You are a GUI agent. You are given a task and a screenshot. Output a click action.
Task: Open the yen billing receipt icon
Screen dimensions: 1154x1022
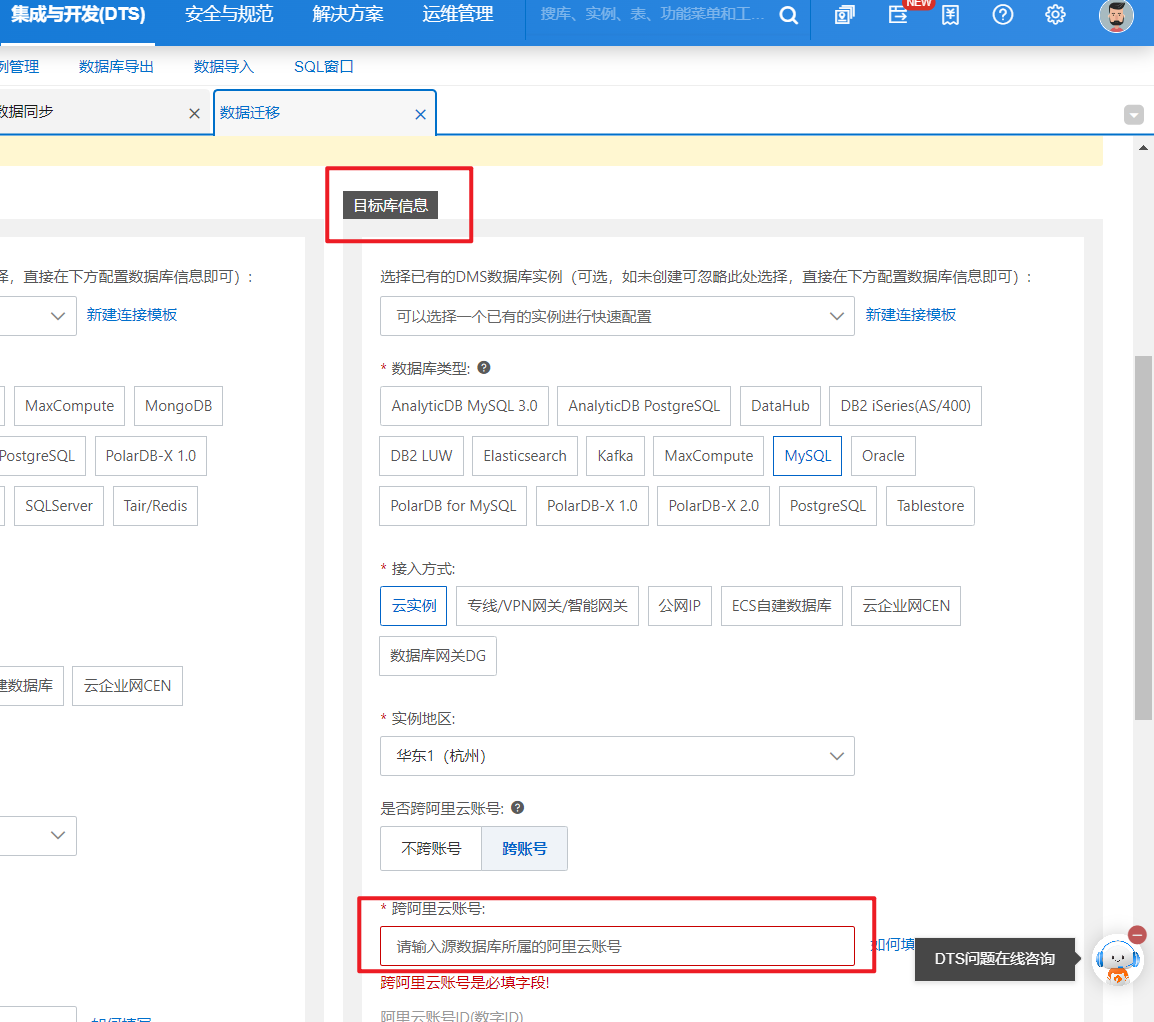pyautogui.click(x=950, y=15)
